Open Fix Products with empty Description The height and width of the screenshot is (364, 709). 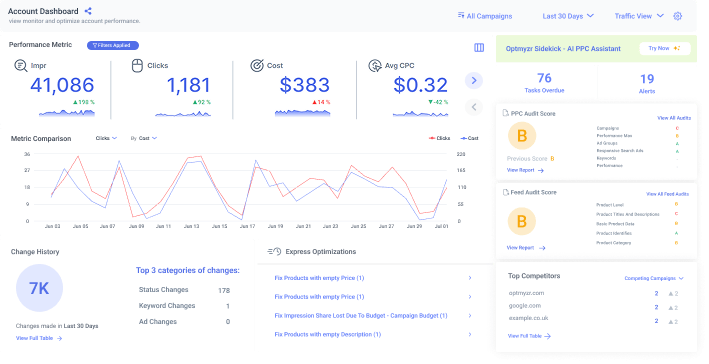click(328, 335)
